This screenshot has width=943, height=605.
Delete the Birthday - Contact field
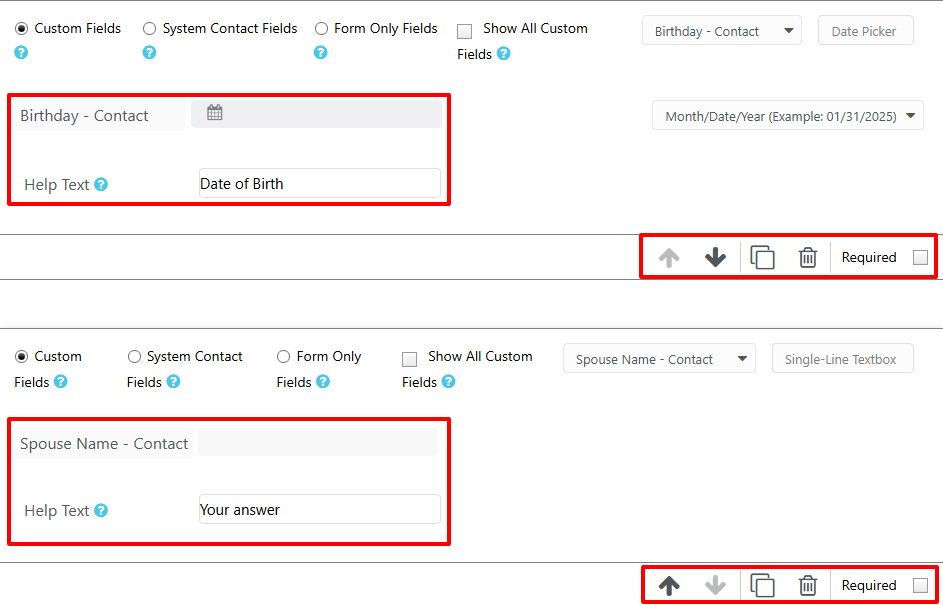point(808,257)
